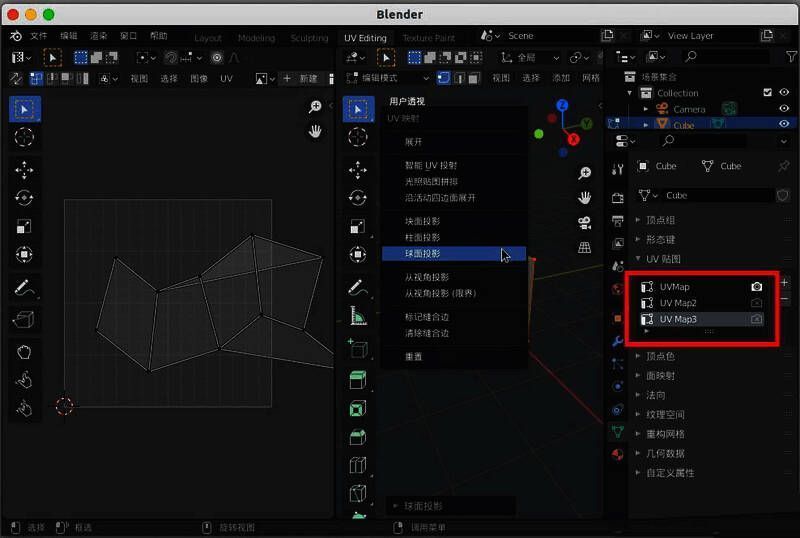The image size is (800, 538).
Task: Click the red X axis on navigation gizmo
Action: coord(573,139)
